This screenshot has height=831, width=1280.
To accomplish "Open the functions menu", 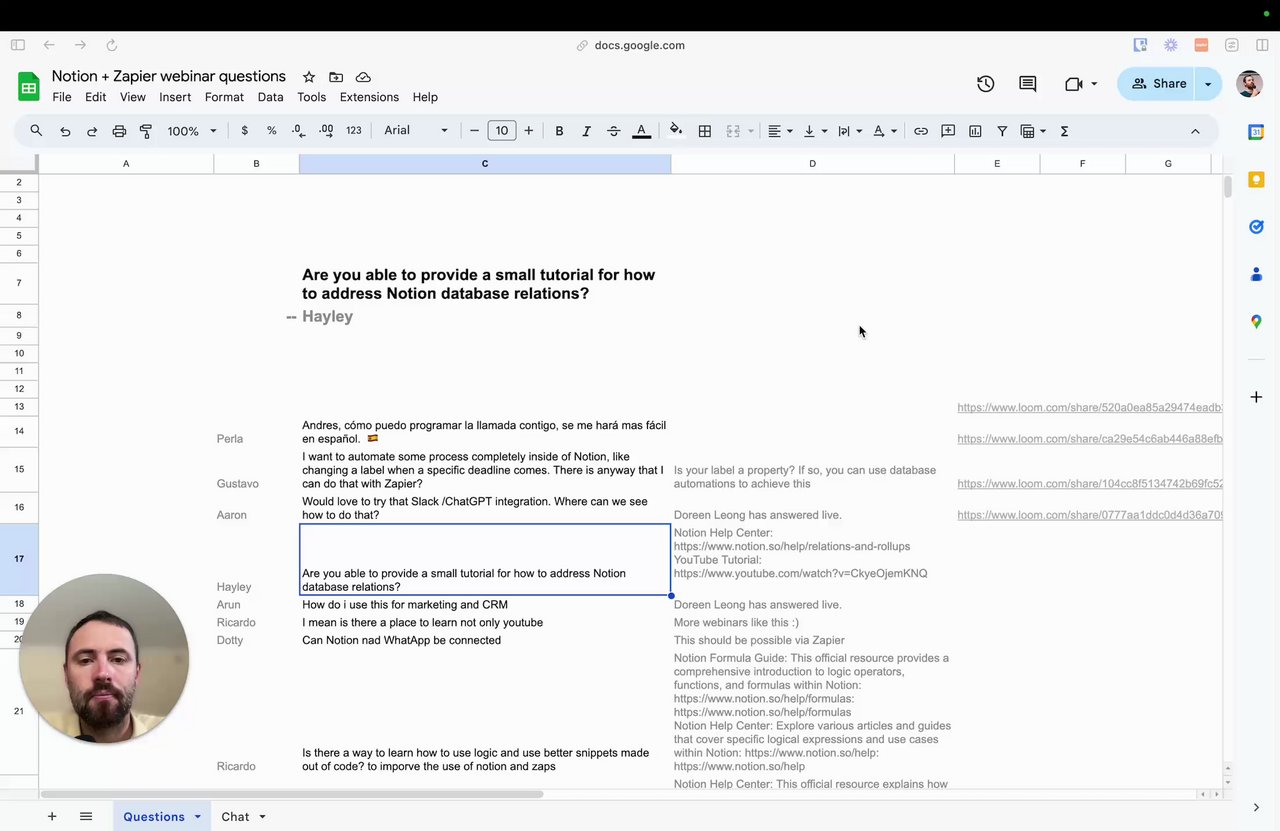I will (x=1064, y=131).
